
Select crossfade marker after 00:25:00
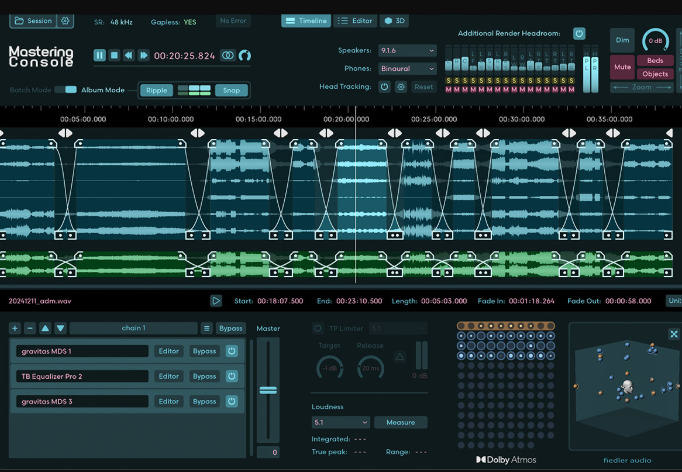coord(442,133)
